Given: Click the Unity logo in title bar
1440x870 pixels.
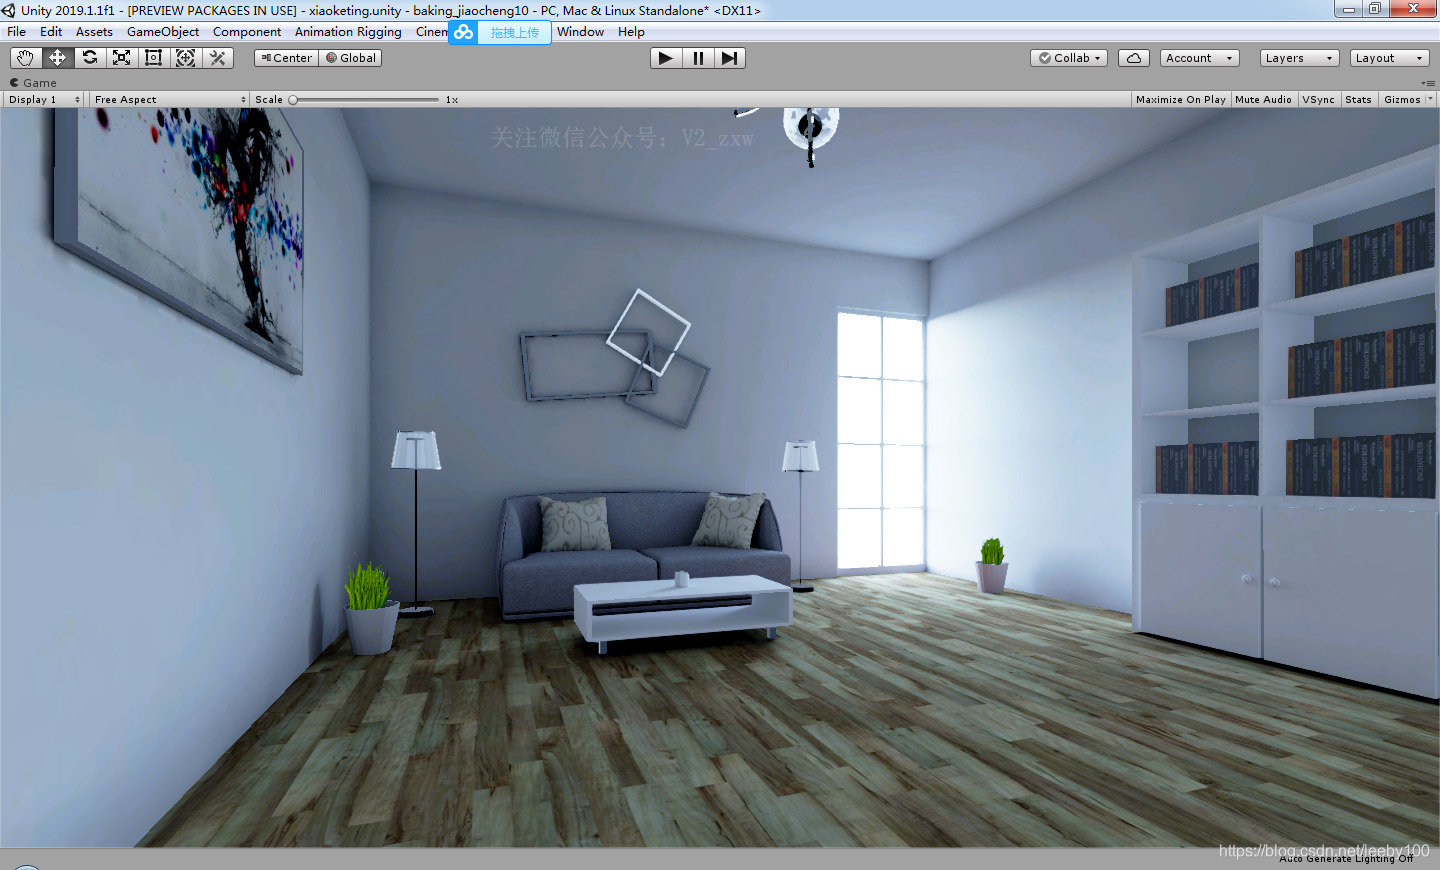Looking at the screenshot, I should 9,10.
